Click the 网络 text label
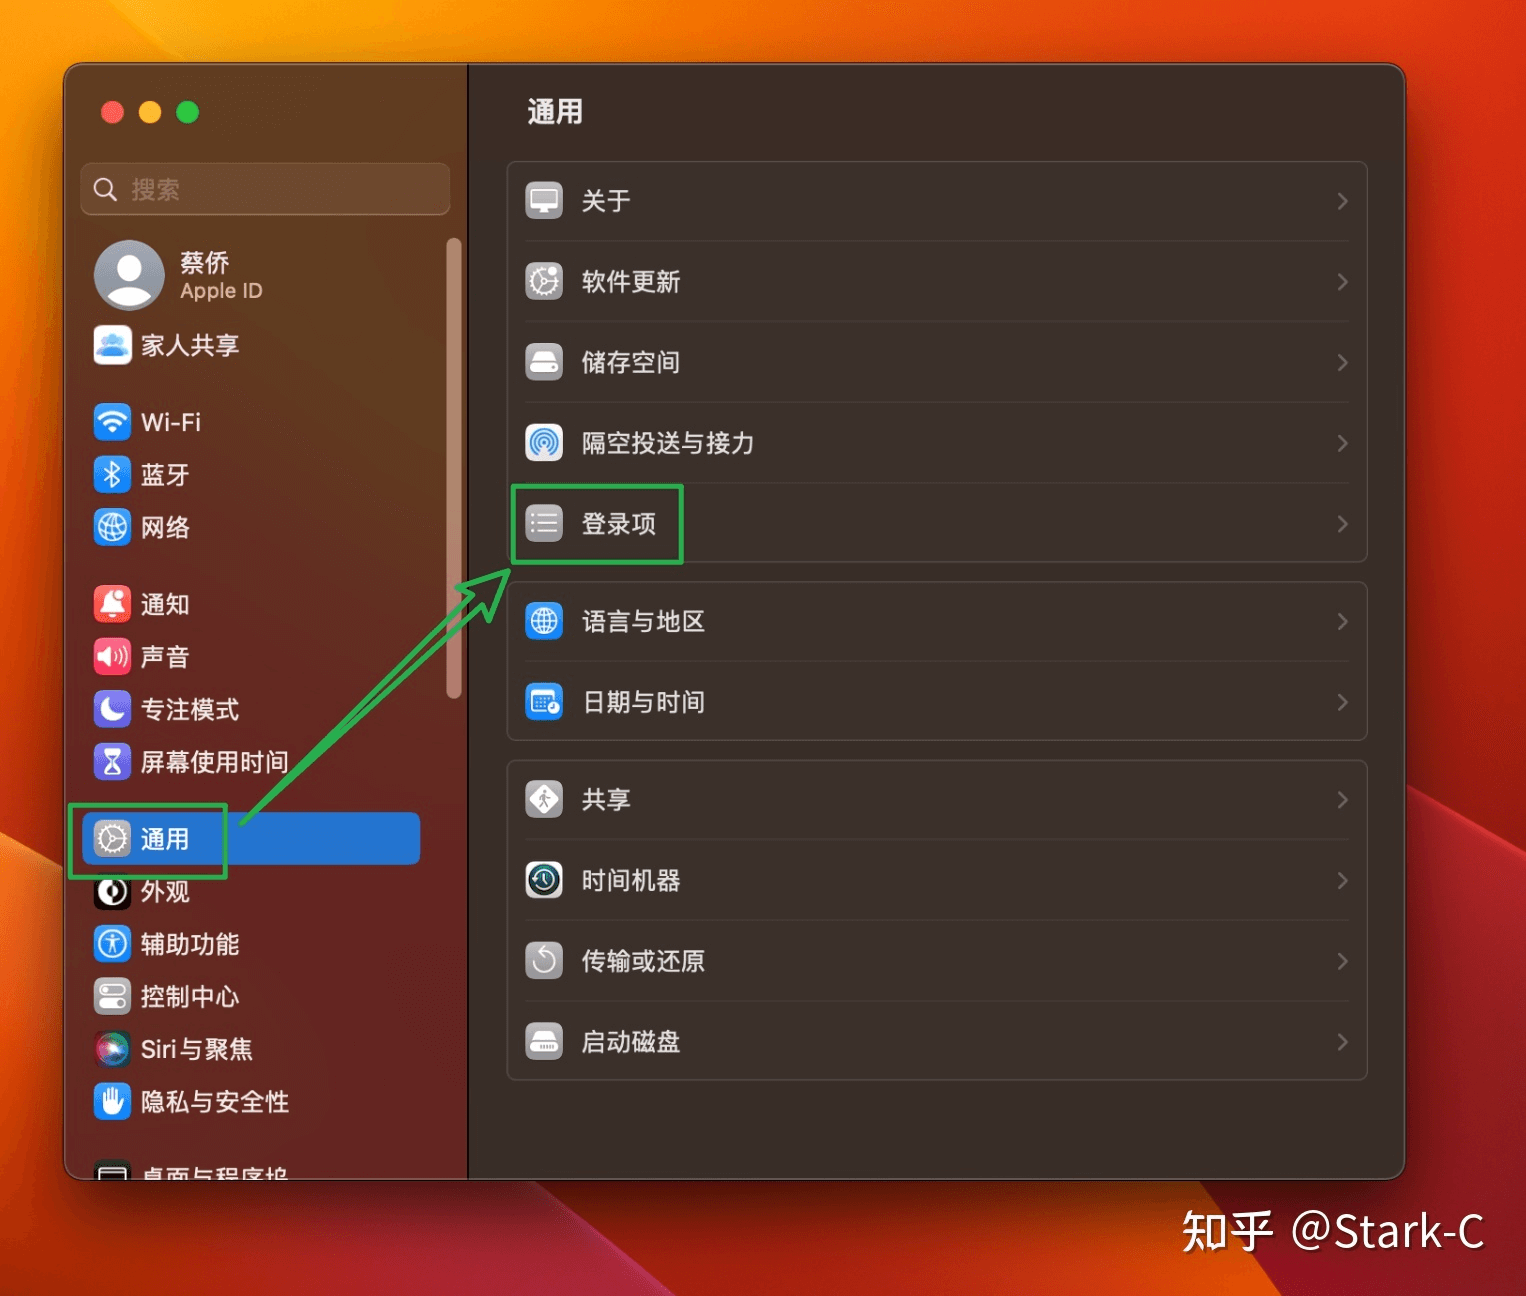Screen dimensions: 1526x1296 point(165,527)
